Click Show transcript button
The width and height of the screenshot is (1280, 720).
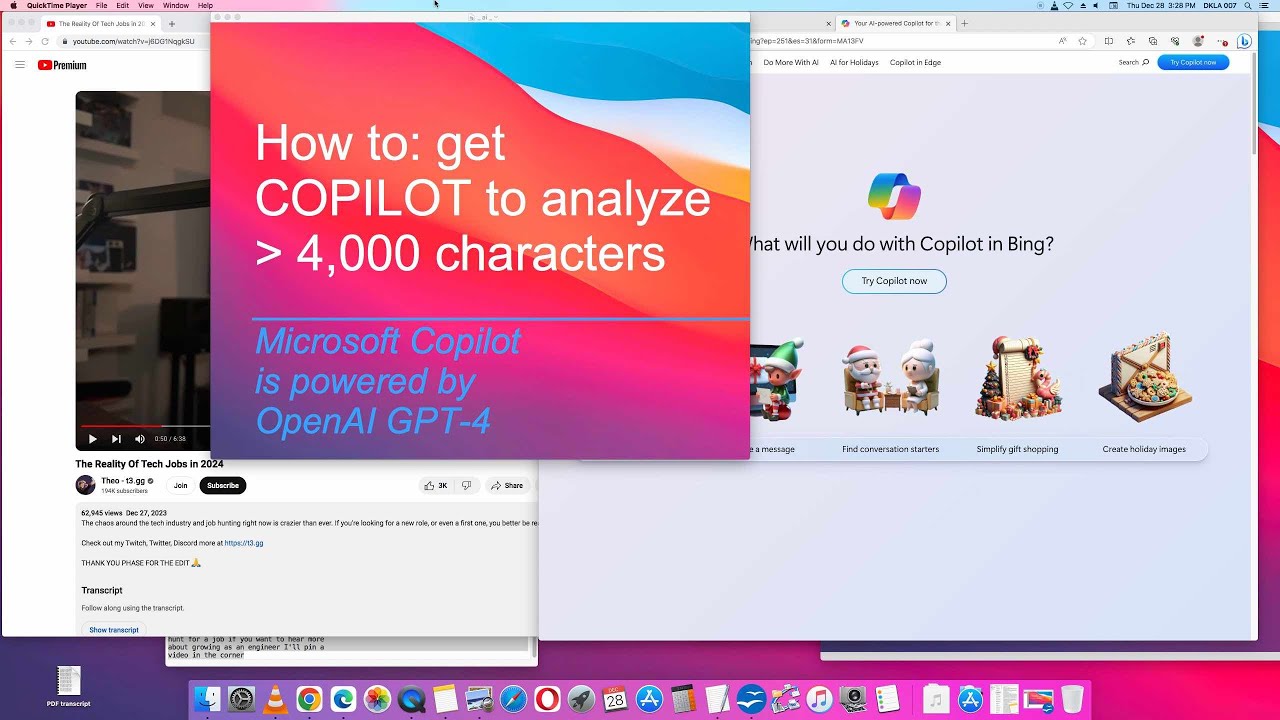coord(114,630)
